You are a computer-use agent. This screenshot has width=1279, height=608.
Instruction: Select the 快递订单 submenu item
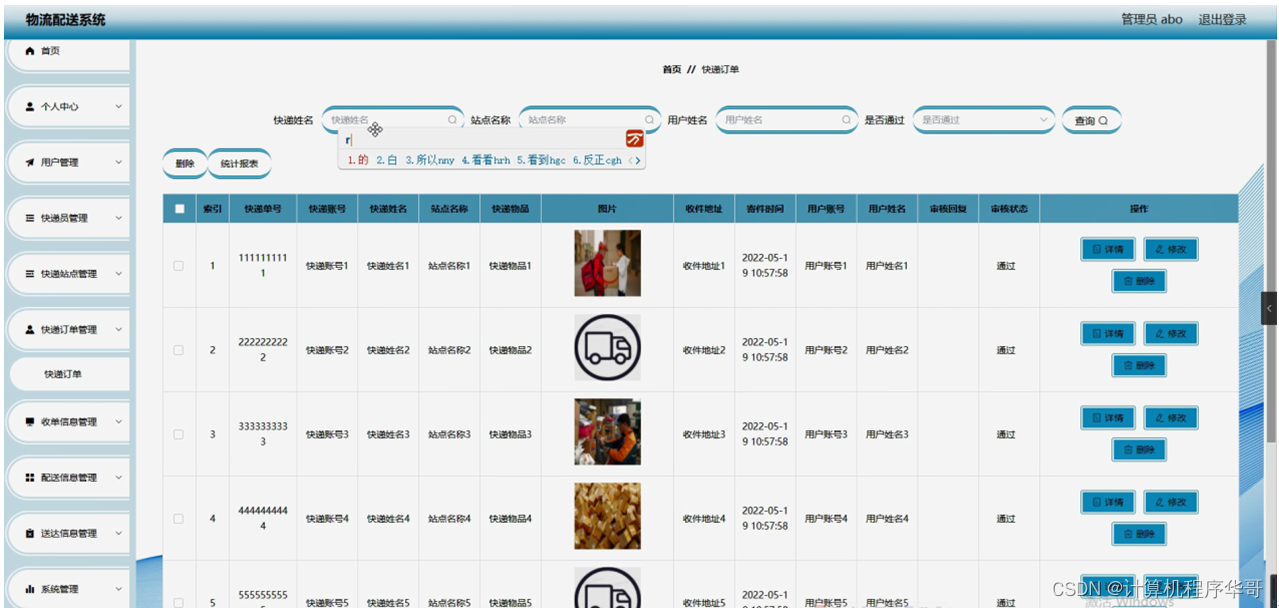69,374
